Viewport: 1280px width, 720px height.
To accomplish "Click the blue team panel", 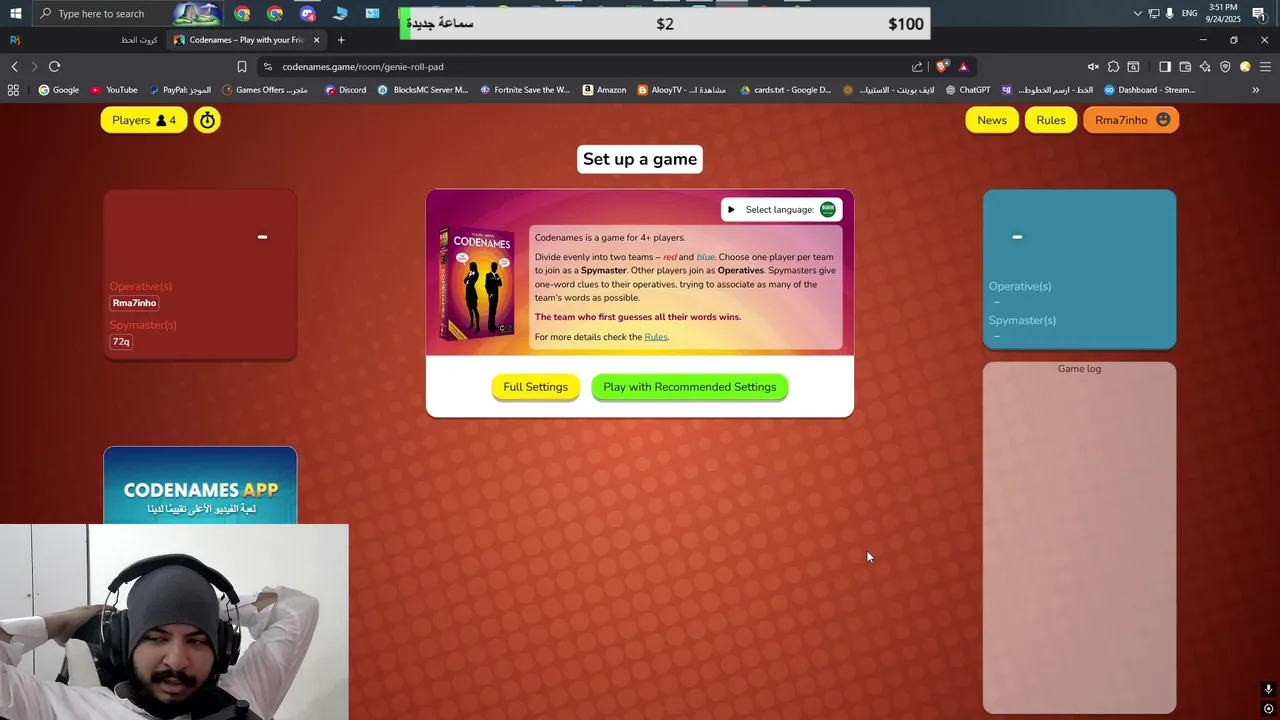I will [x=1079, y=269].
